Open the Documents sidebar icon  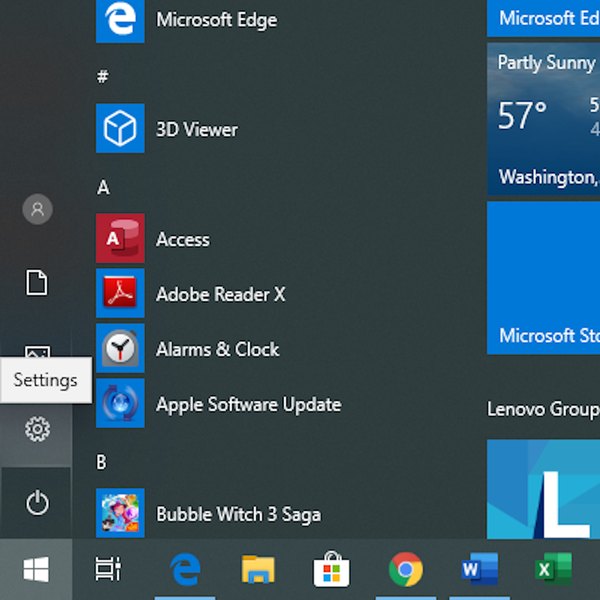37,283
